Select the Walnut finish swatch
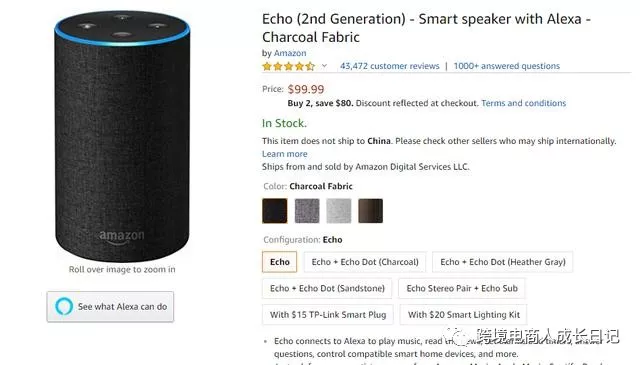Image resolution: width=640 pixels, height=365 pixels. coord(371,211)
